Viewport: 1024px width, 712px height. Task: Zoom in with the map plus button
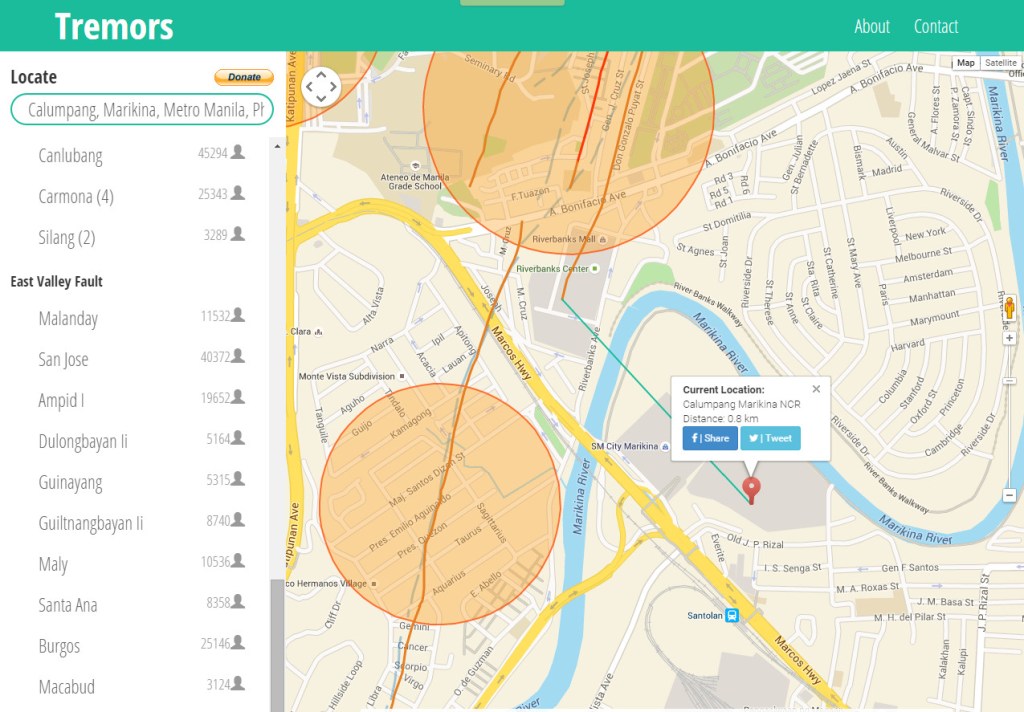(x=1009, y=338)
